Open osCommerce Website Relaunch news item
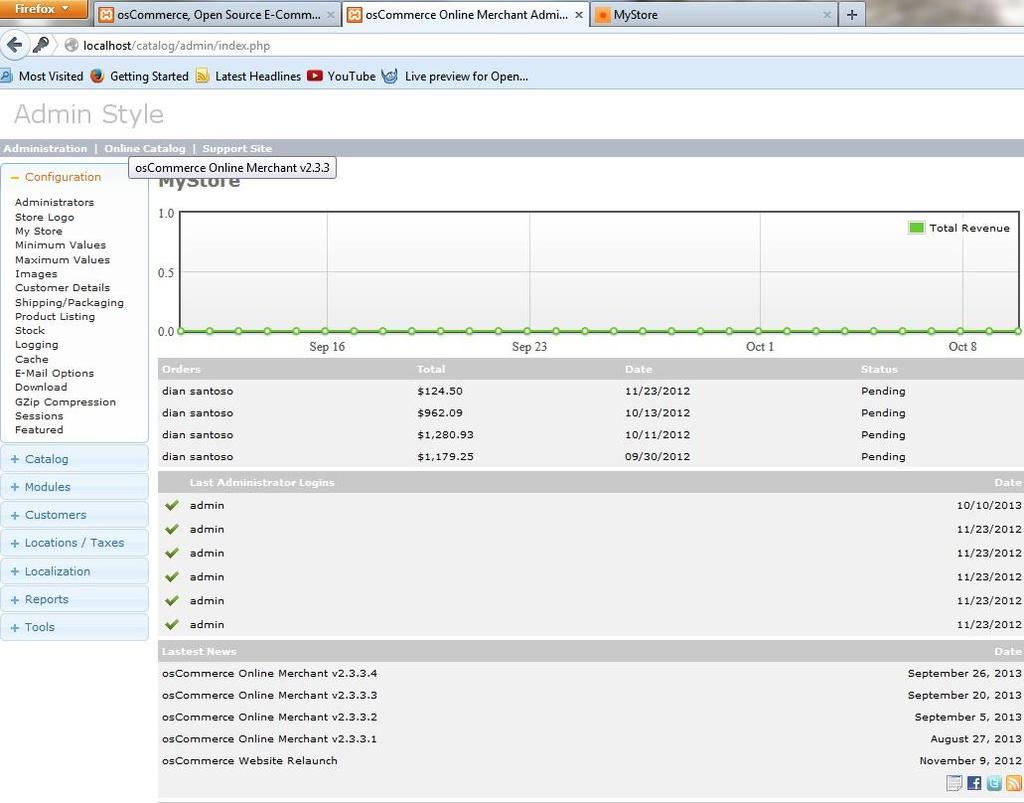1024x803 pixels. 249,761
